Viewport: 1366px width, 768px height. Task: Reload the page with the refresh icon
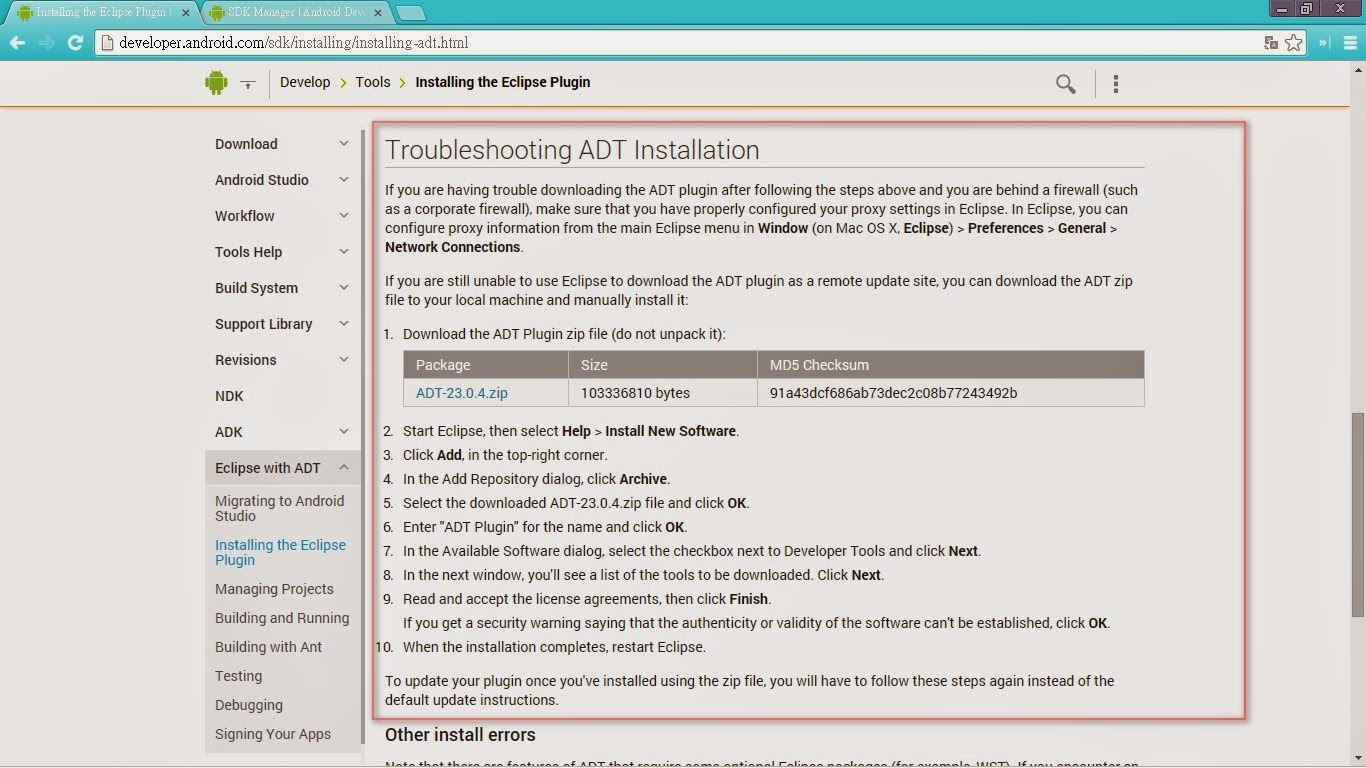click(x=75, y=43)
